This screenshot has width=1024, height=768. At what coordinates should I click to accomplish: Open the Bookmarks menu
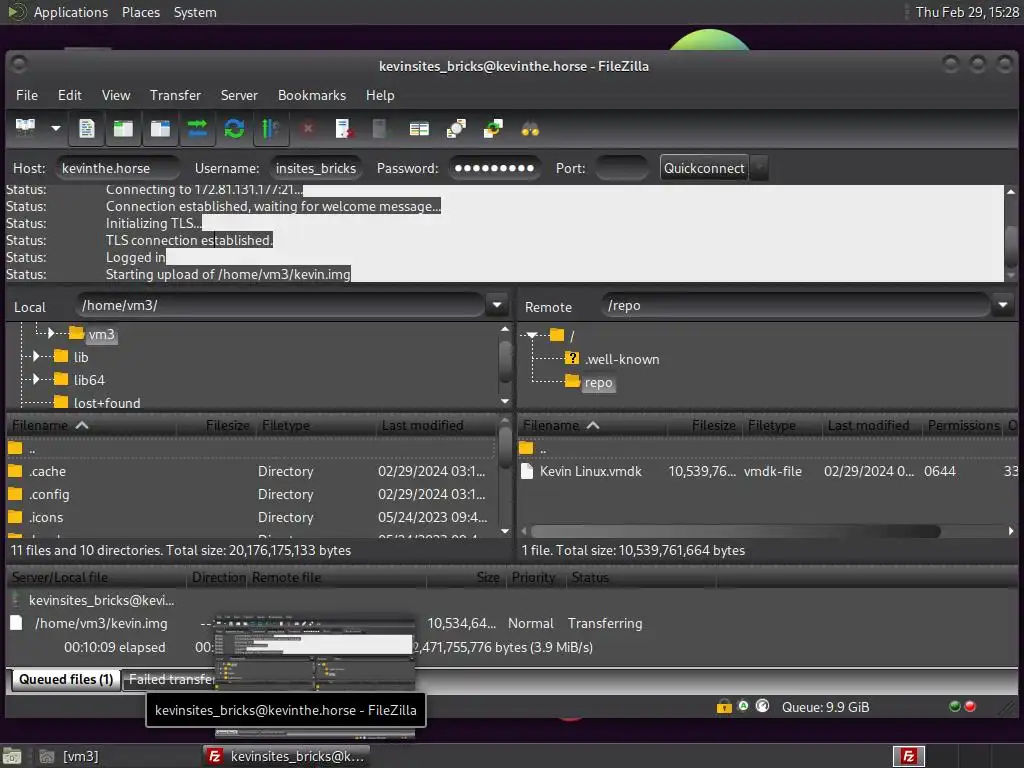click(x=312, y=95)
